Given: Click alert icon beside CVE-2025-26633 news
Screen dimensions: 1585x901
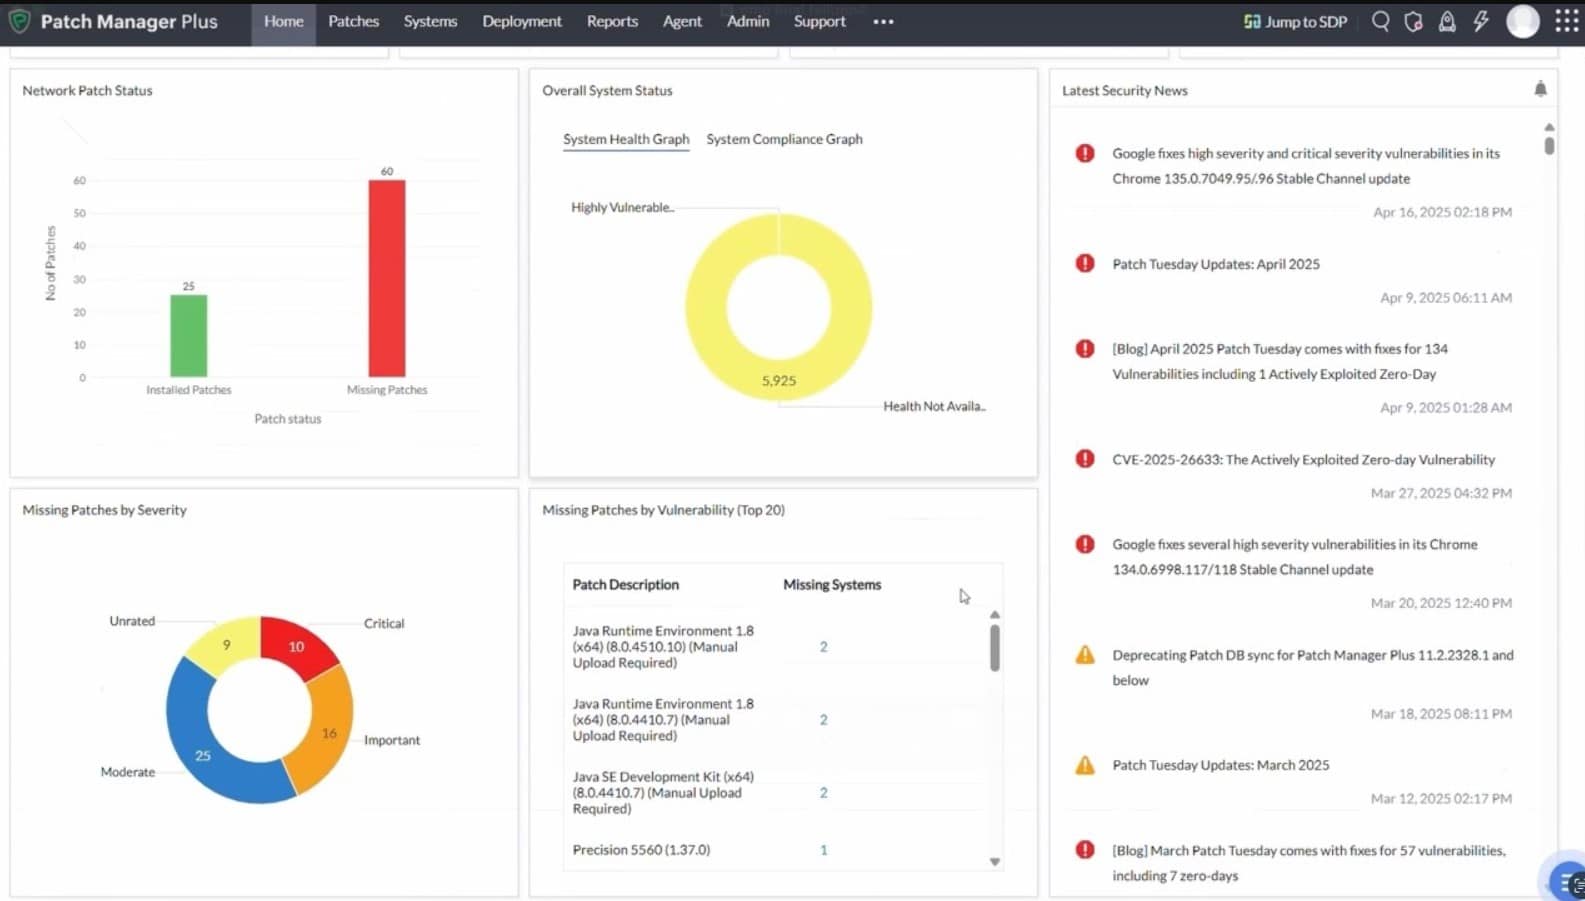Looking at the screenshot, I should click(x=1085, y=459).
